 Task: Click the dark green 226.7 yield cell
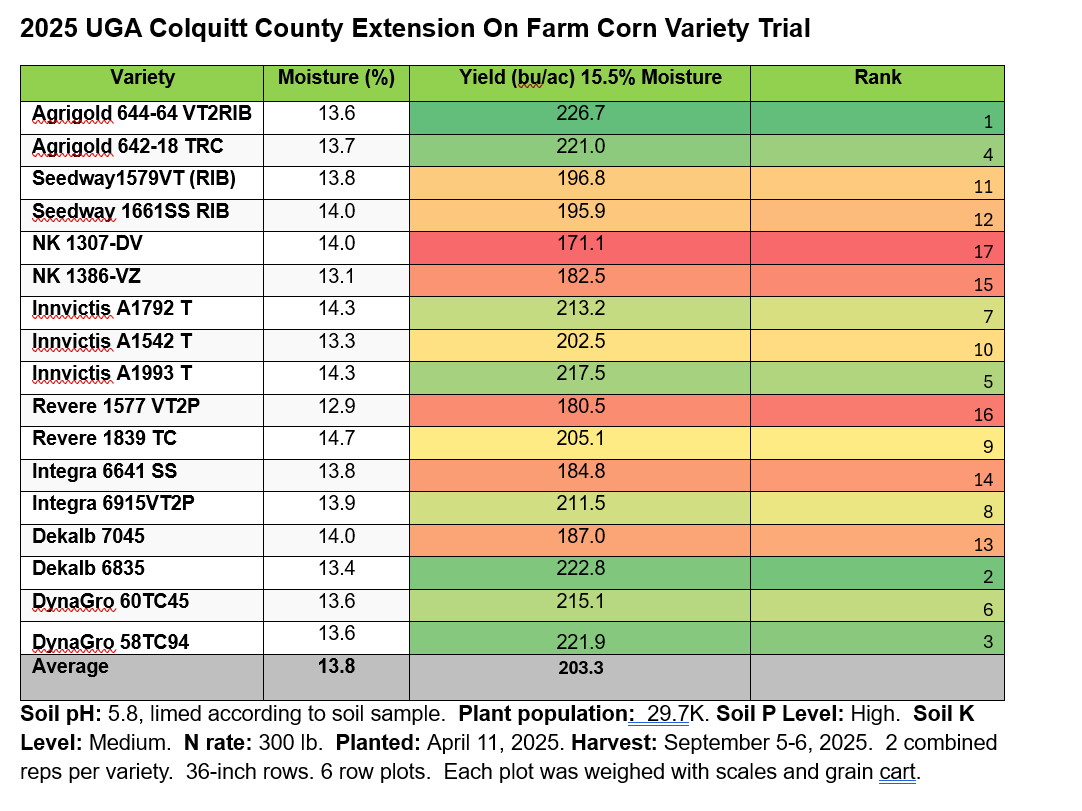click(x=579, y=115)
